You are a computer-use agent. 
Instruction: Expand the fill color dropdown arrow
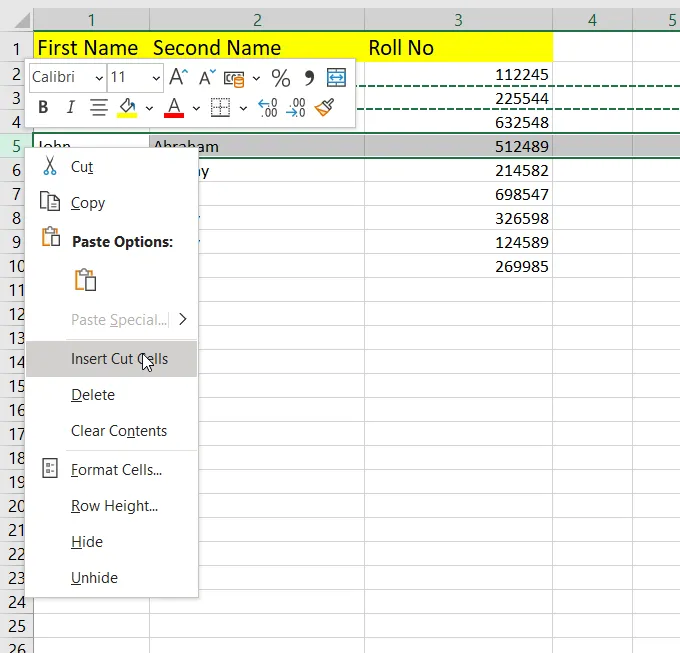[149, 107]
